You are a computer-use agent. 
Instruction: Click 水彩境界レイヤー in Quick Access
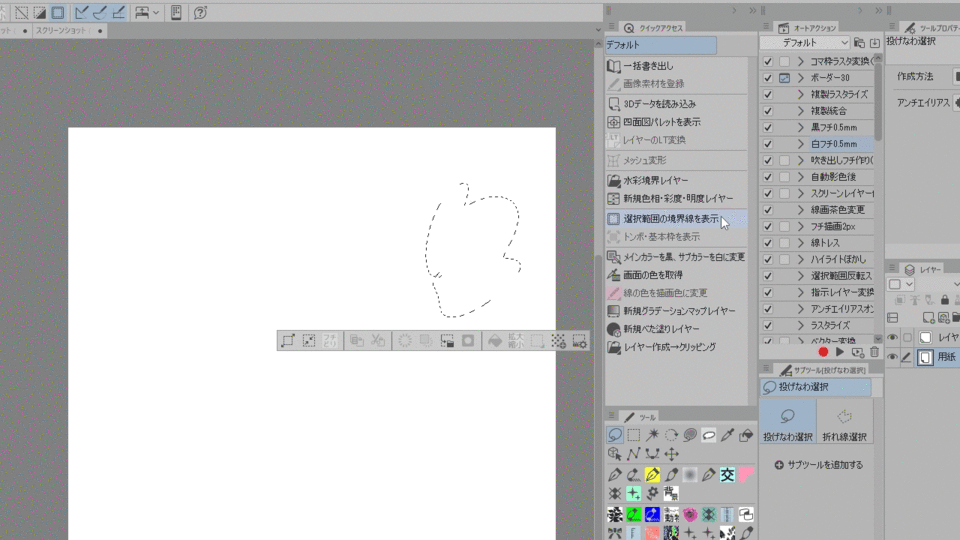coord(677,180)
